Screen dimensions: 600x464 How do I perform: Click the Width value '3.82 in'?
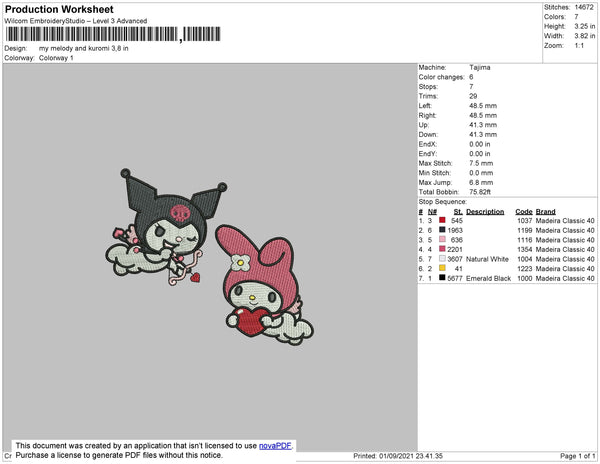pyautogui.click(x=585, y=36)
